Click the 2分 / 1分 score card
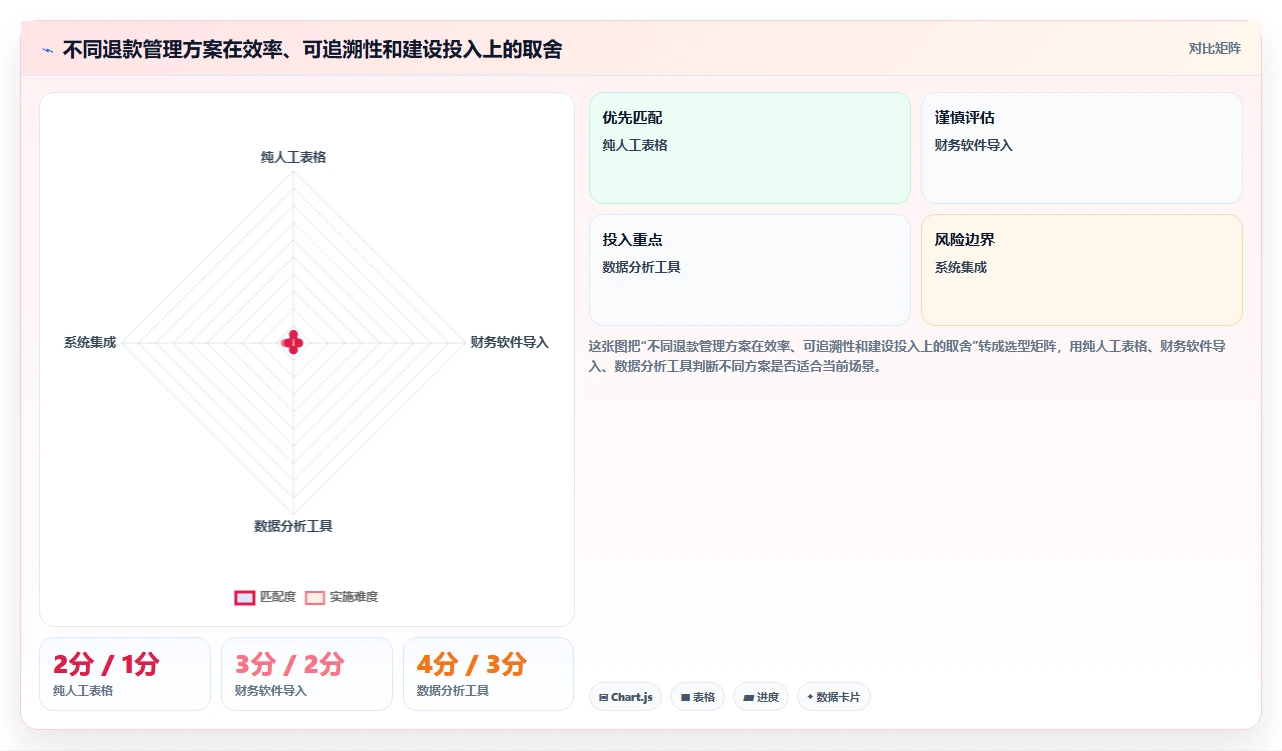This screenshot has height=751, width=1282. (x=125, y=674)
